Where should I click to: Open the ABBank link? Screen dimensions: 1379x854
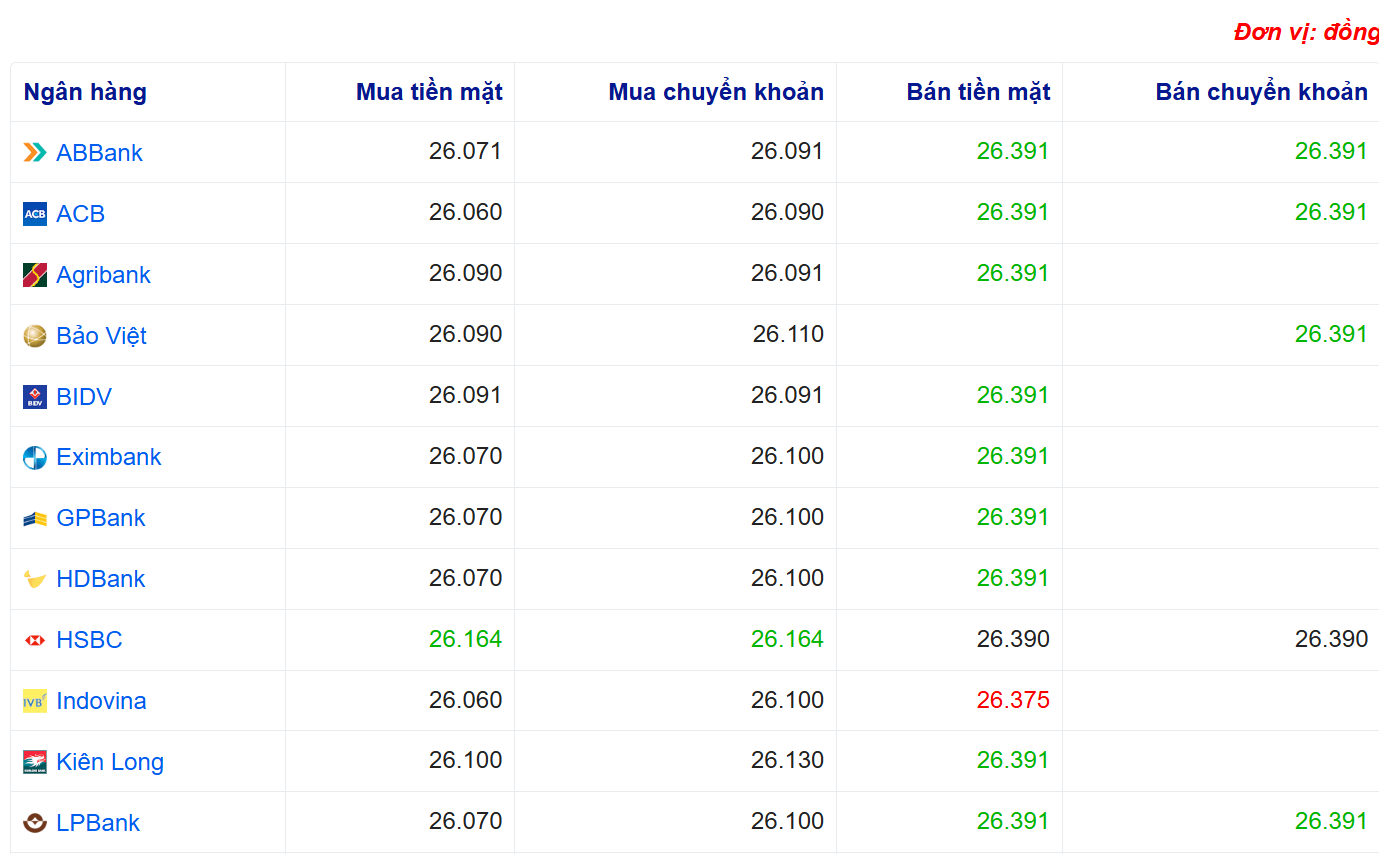99,153
